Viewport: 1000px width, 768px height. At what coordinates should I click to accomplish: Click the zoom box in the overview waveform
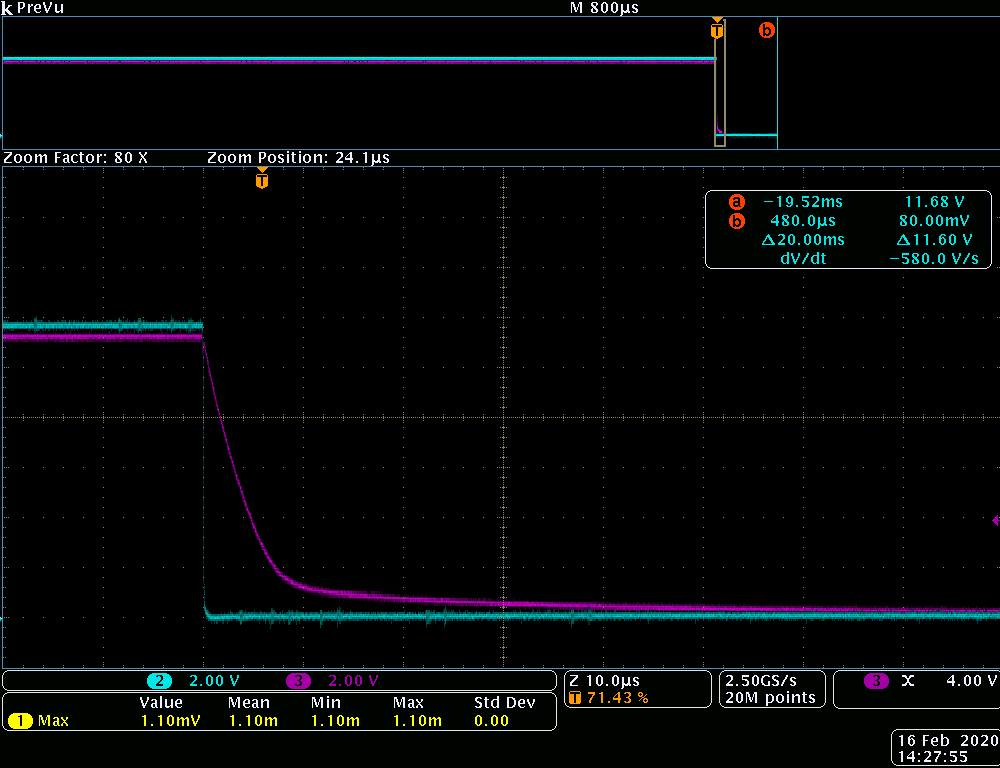point(720,92)
